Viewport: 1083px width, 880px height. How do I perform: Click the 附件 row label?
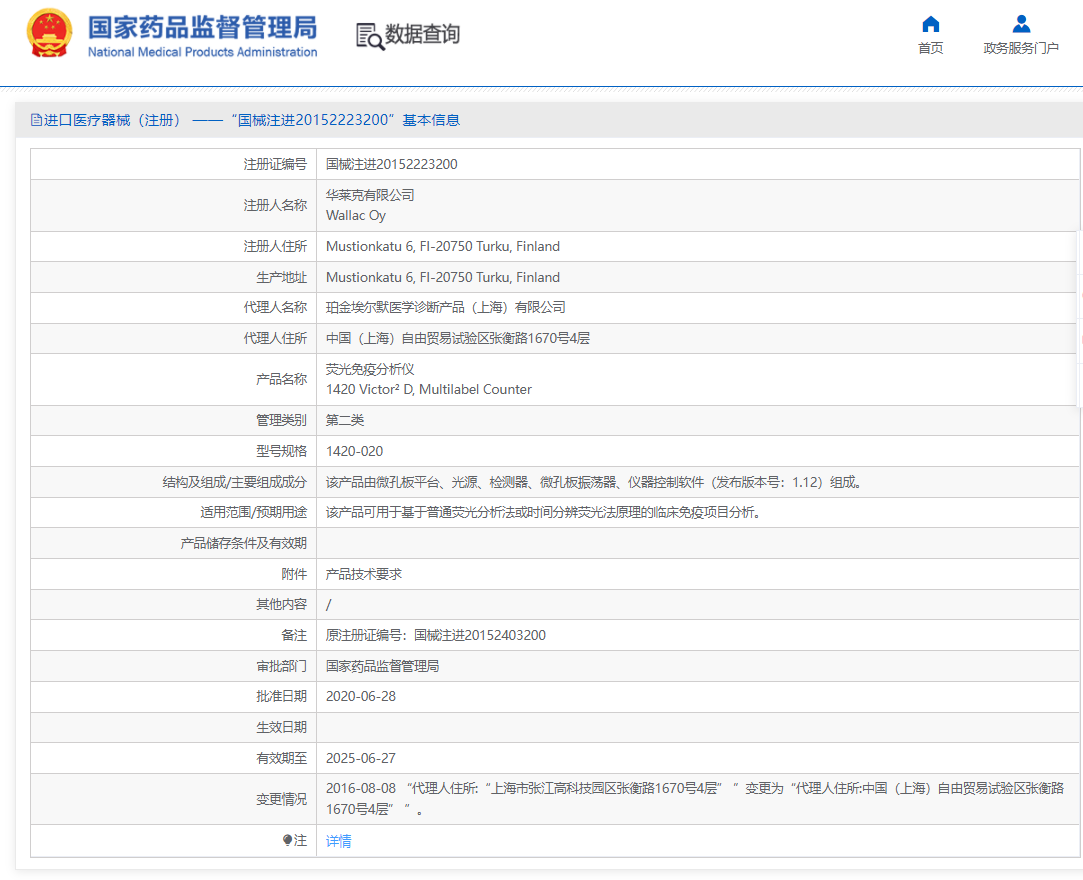click(x=294, y=574)
